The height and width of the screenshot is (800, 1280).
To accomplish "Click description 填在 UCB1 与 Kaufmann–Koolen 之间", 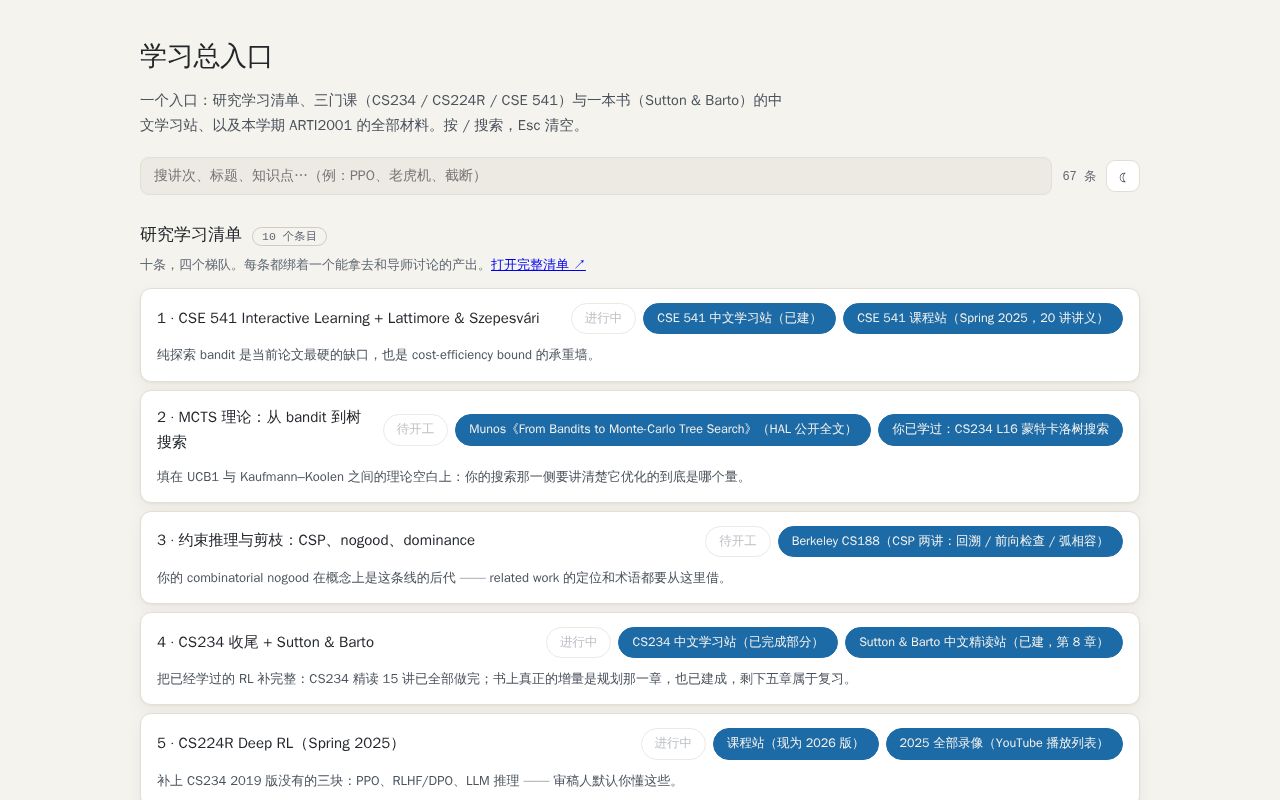I will [454, 477].
